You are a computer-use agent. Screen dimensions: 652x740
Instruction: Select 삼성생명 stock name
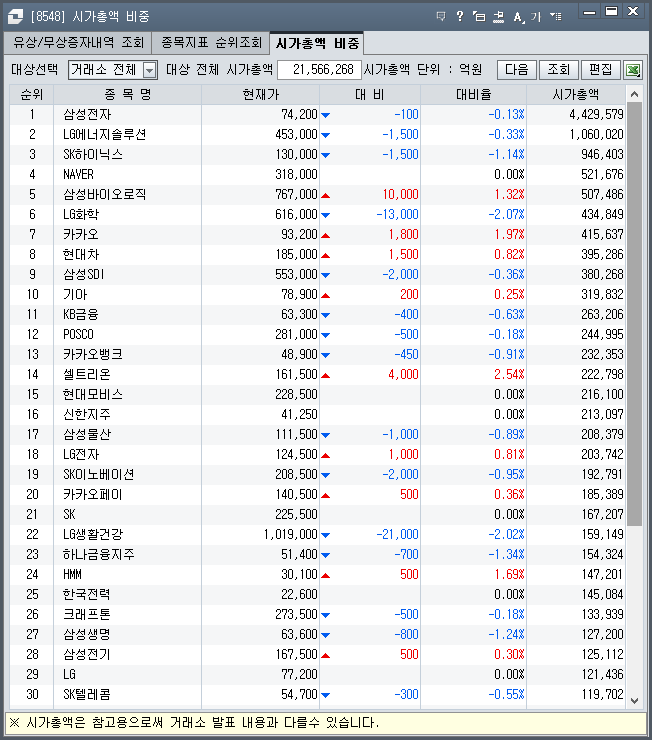(x=87, y=634)
